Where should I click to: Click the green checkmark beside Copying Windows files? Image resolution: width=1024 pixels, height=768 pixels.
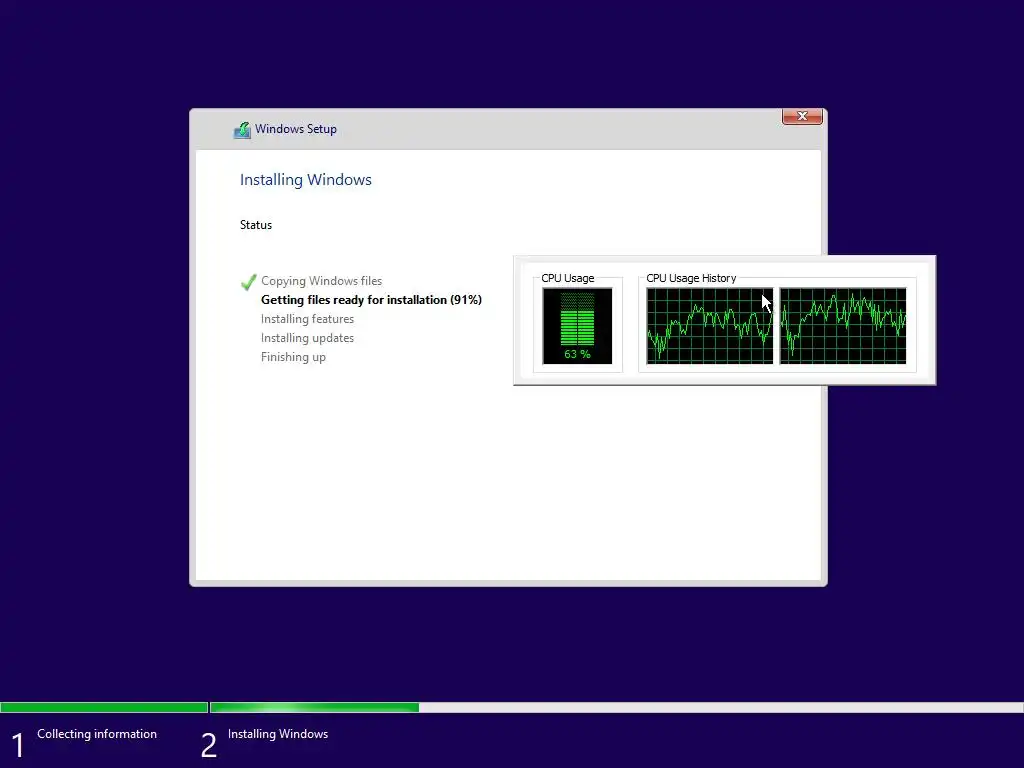(x=248, y=281)
